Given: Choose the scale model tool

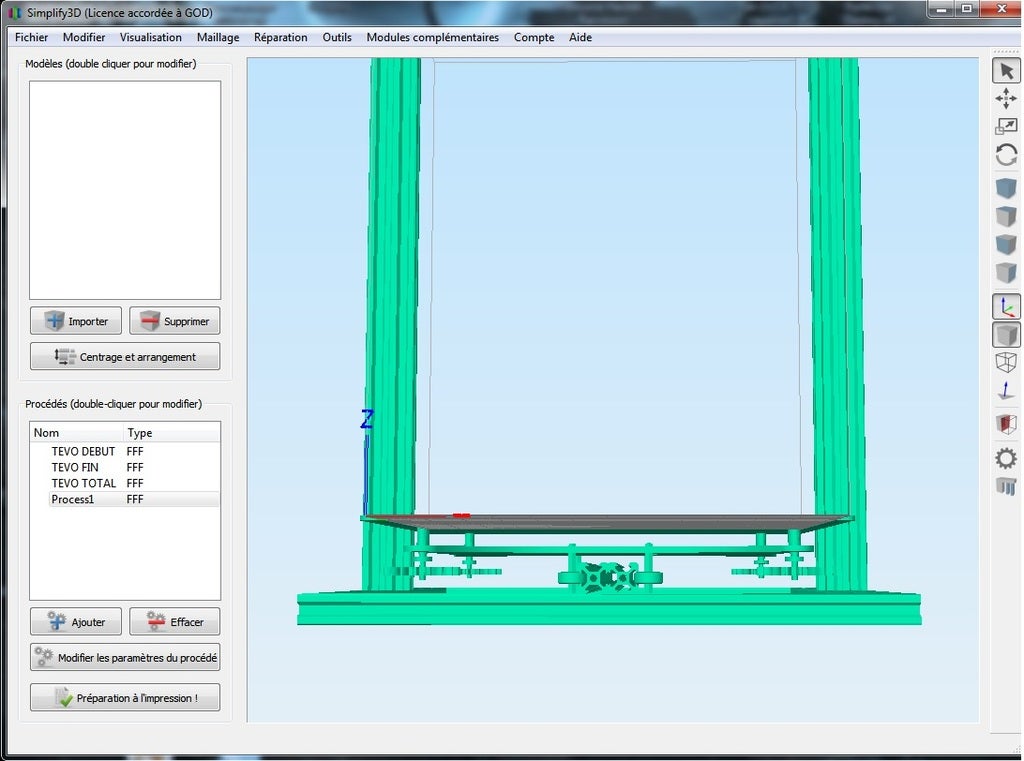Looking at the screenshot, I should coord(1006,126).
